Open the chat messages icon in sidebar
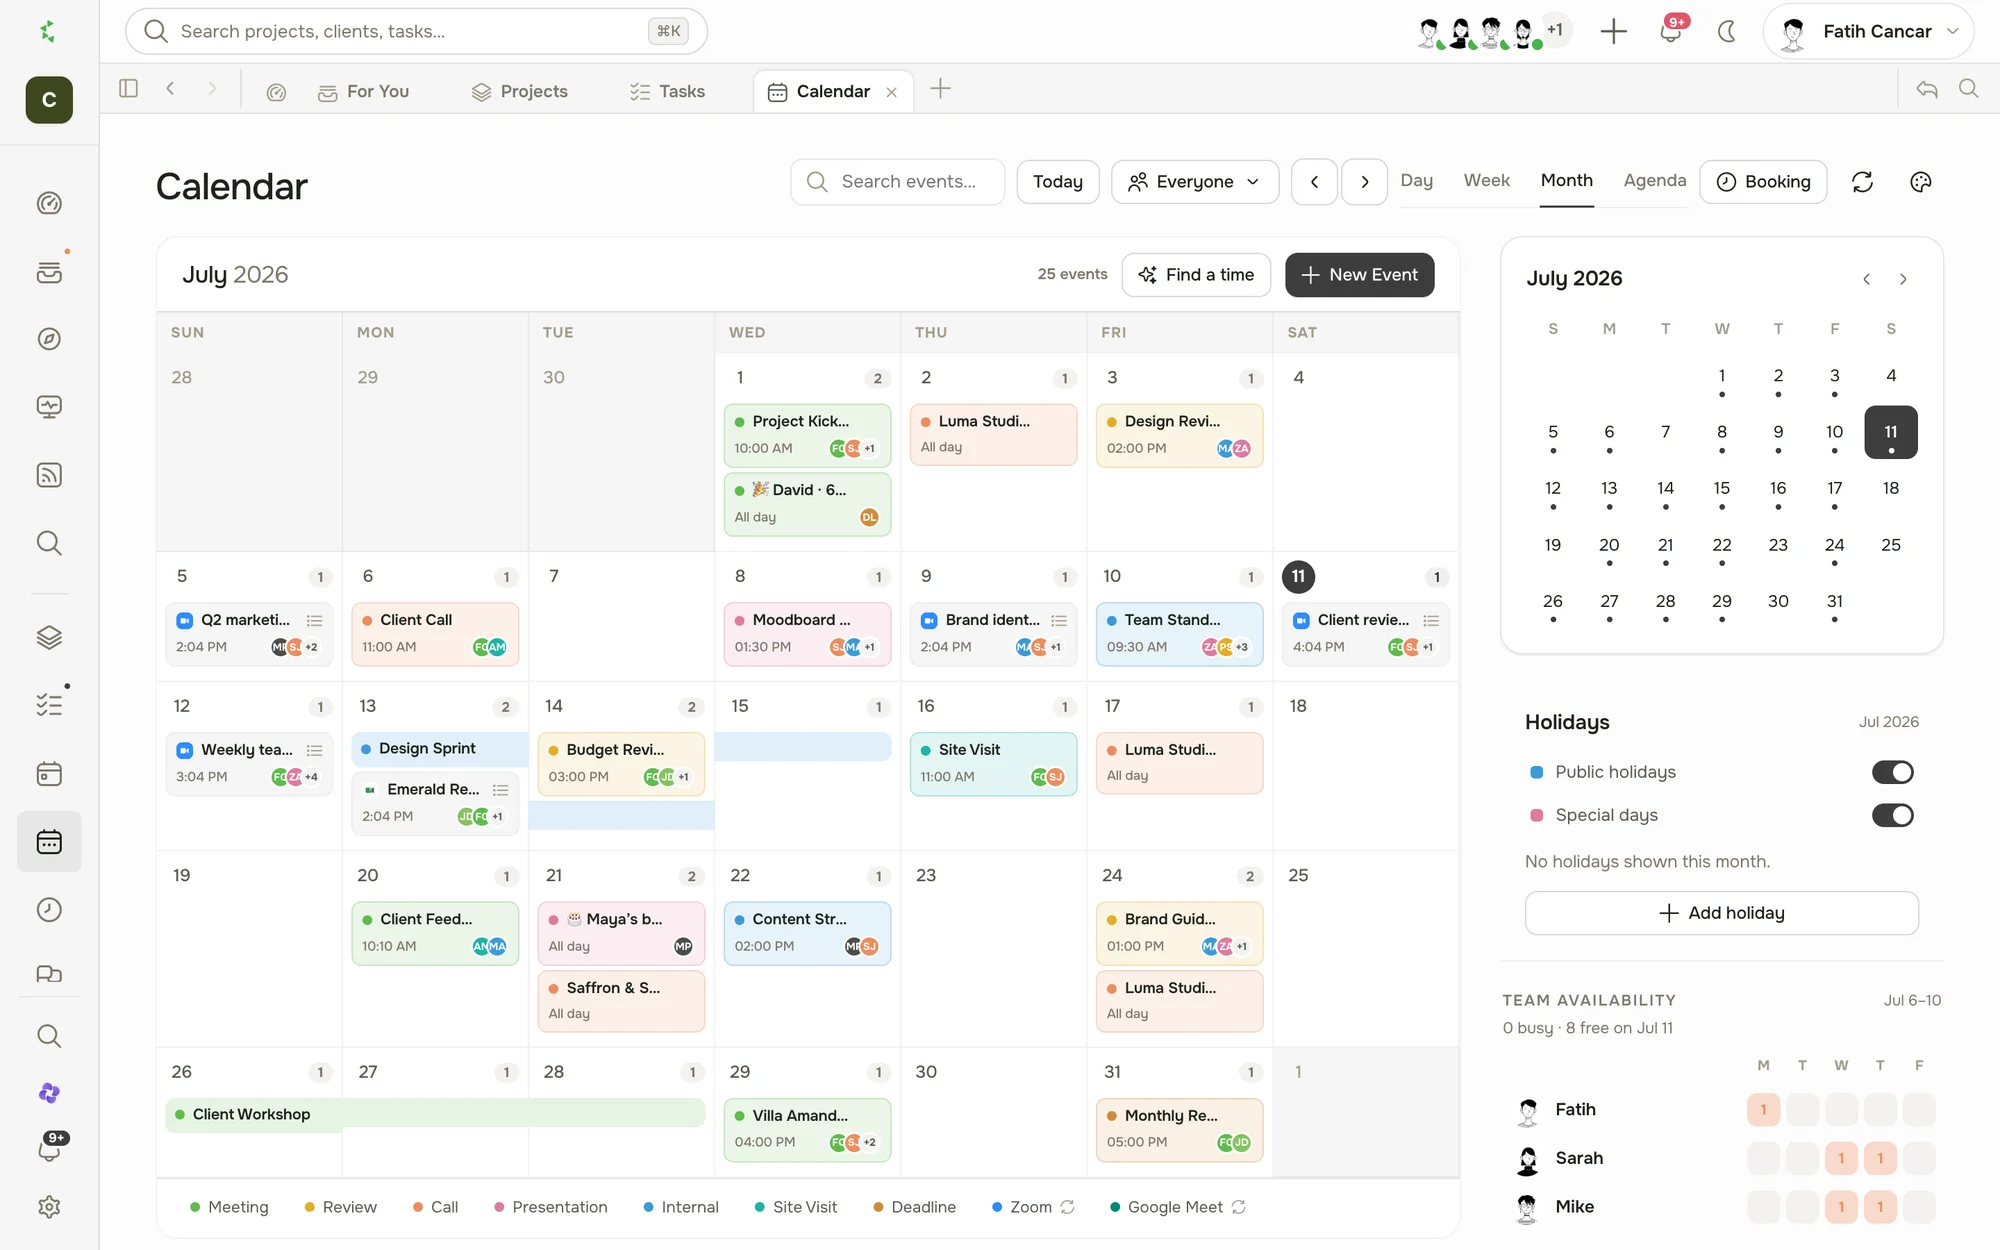 (49, 974)
